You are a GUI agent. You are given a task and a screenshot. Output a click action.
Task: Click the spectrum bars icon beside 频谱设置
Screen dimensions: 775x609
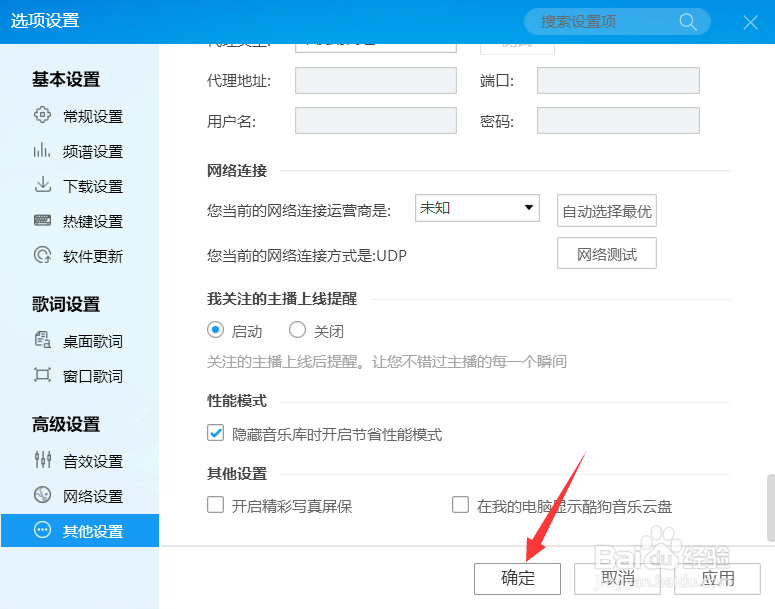pyautogui.click(x=42, y=149)
